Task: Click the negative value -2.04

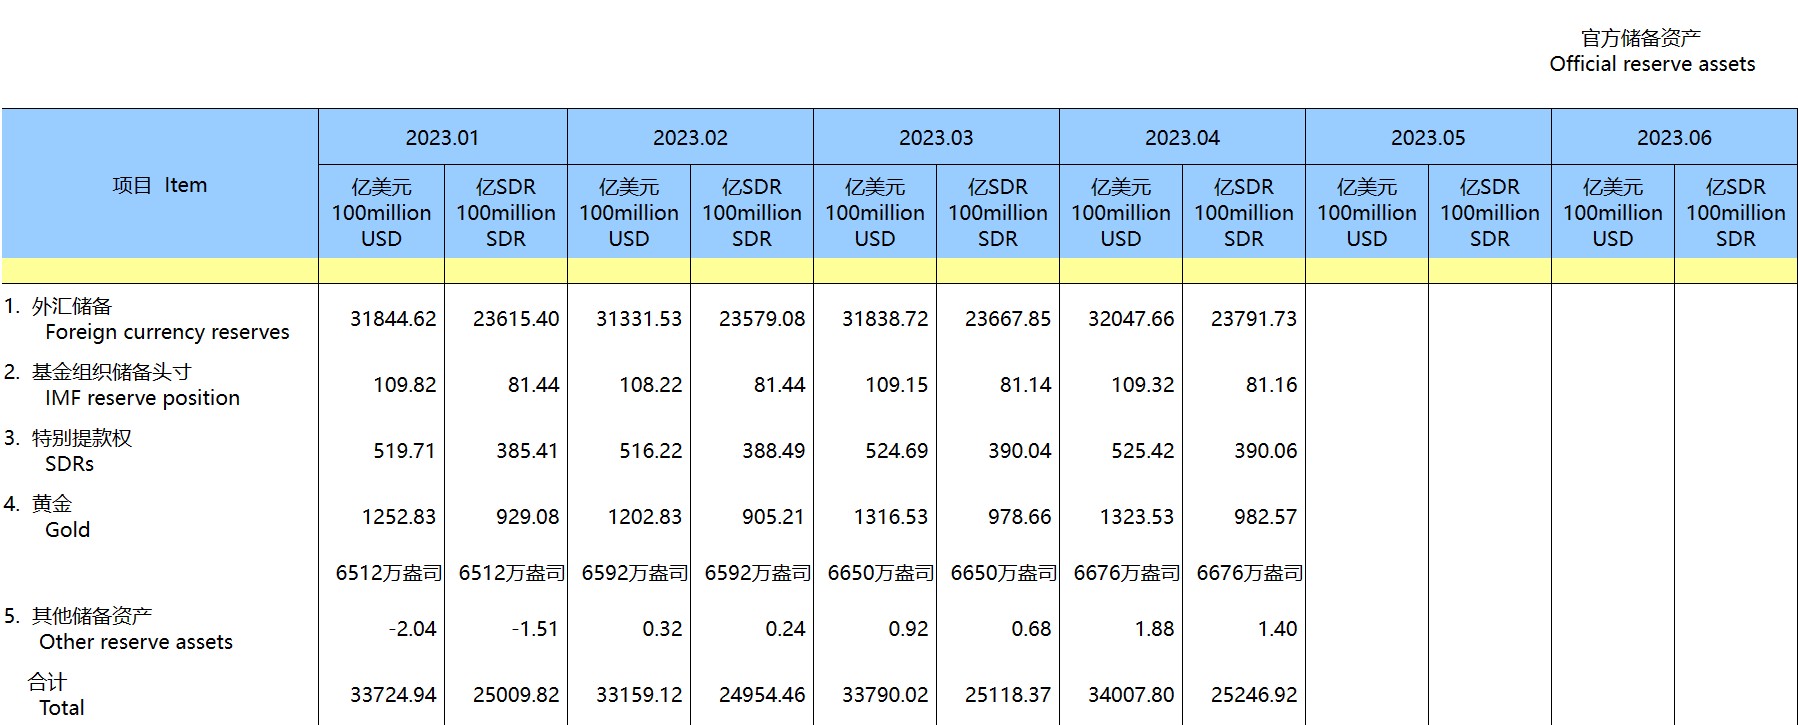Action: click(x=412, y=629)
